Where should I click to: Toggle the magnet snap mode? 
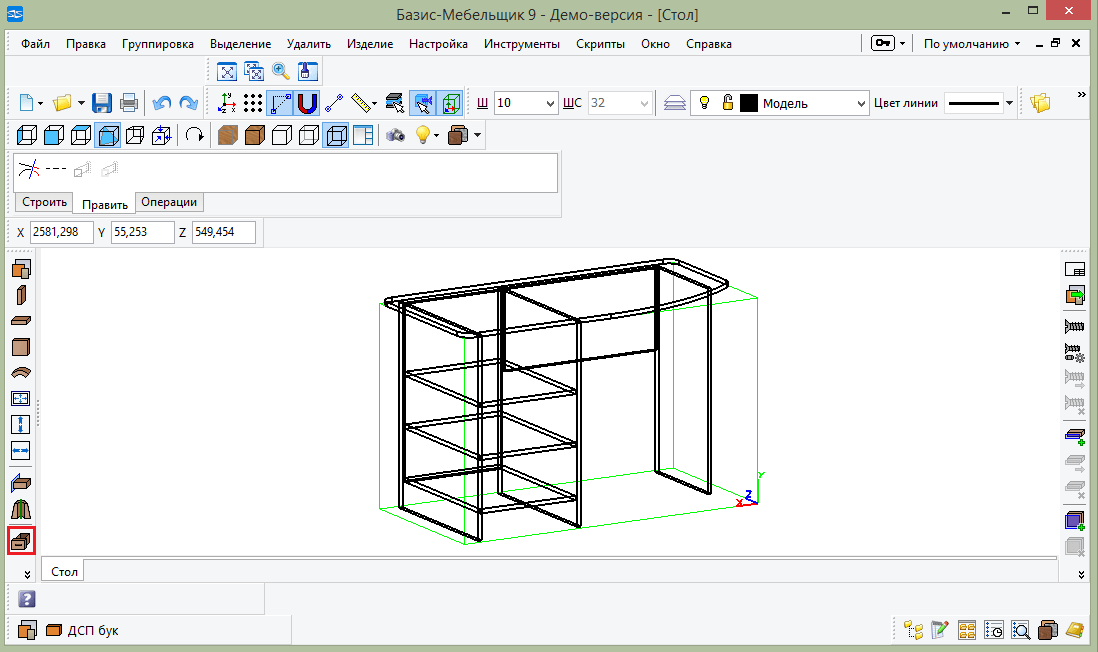[x=307, y=103]
